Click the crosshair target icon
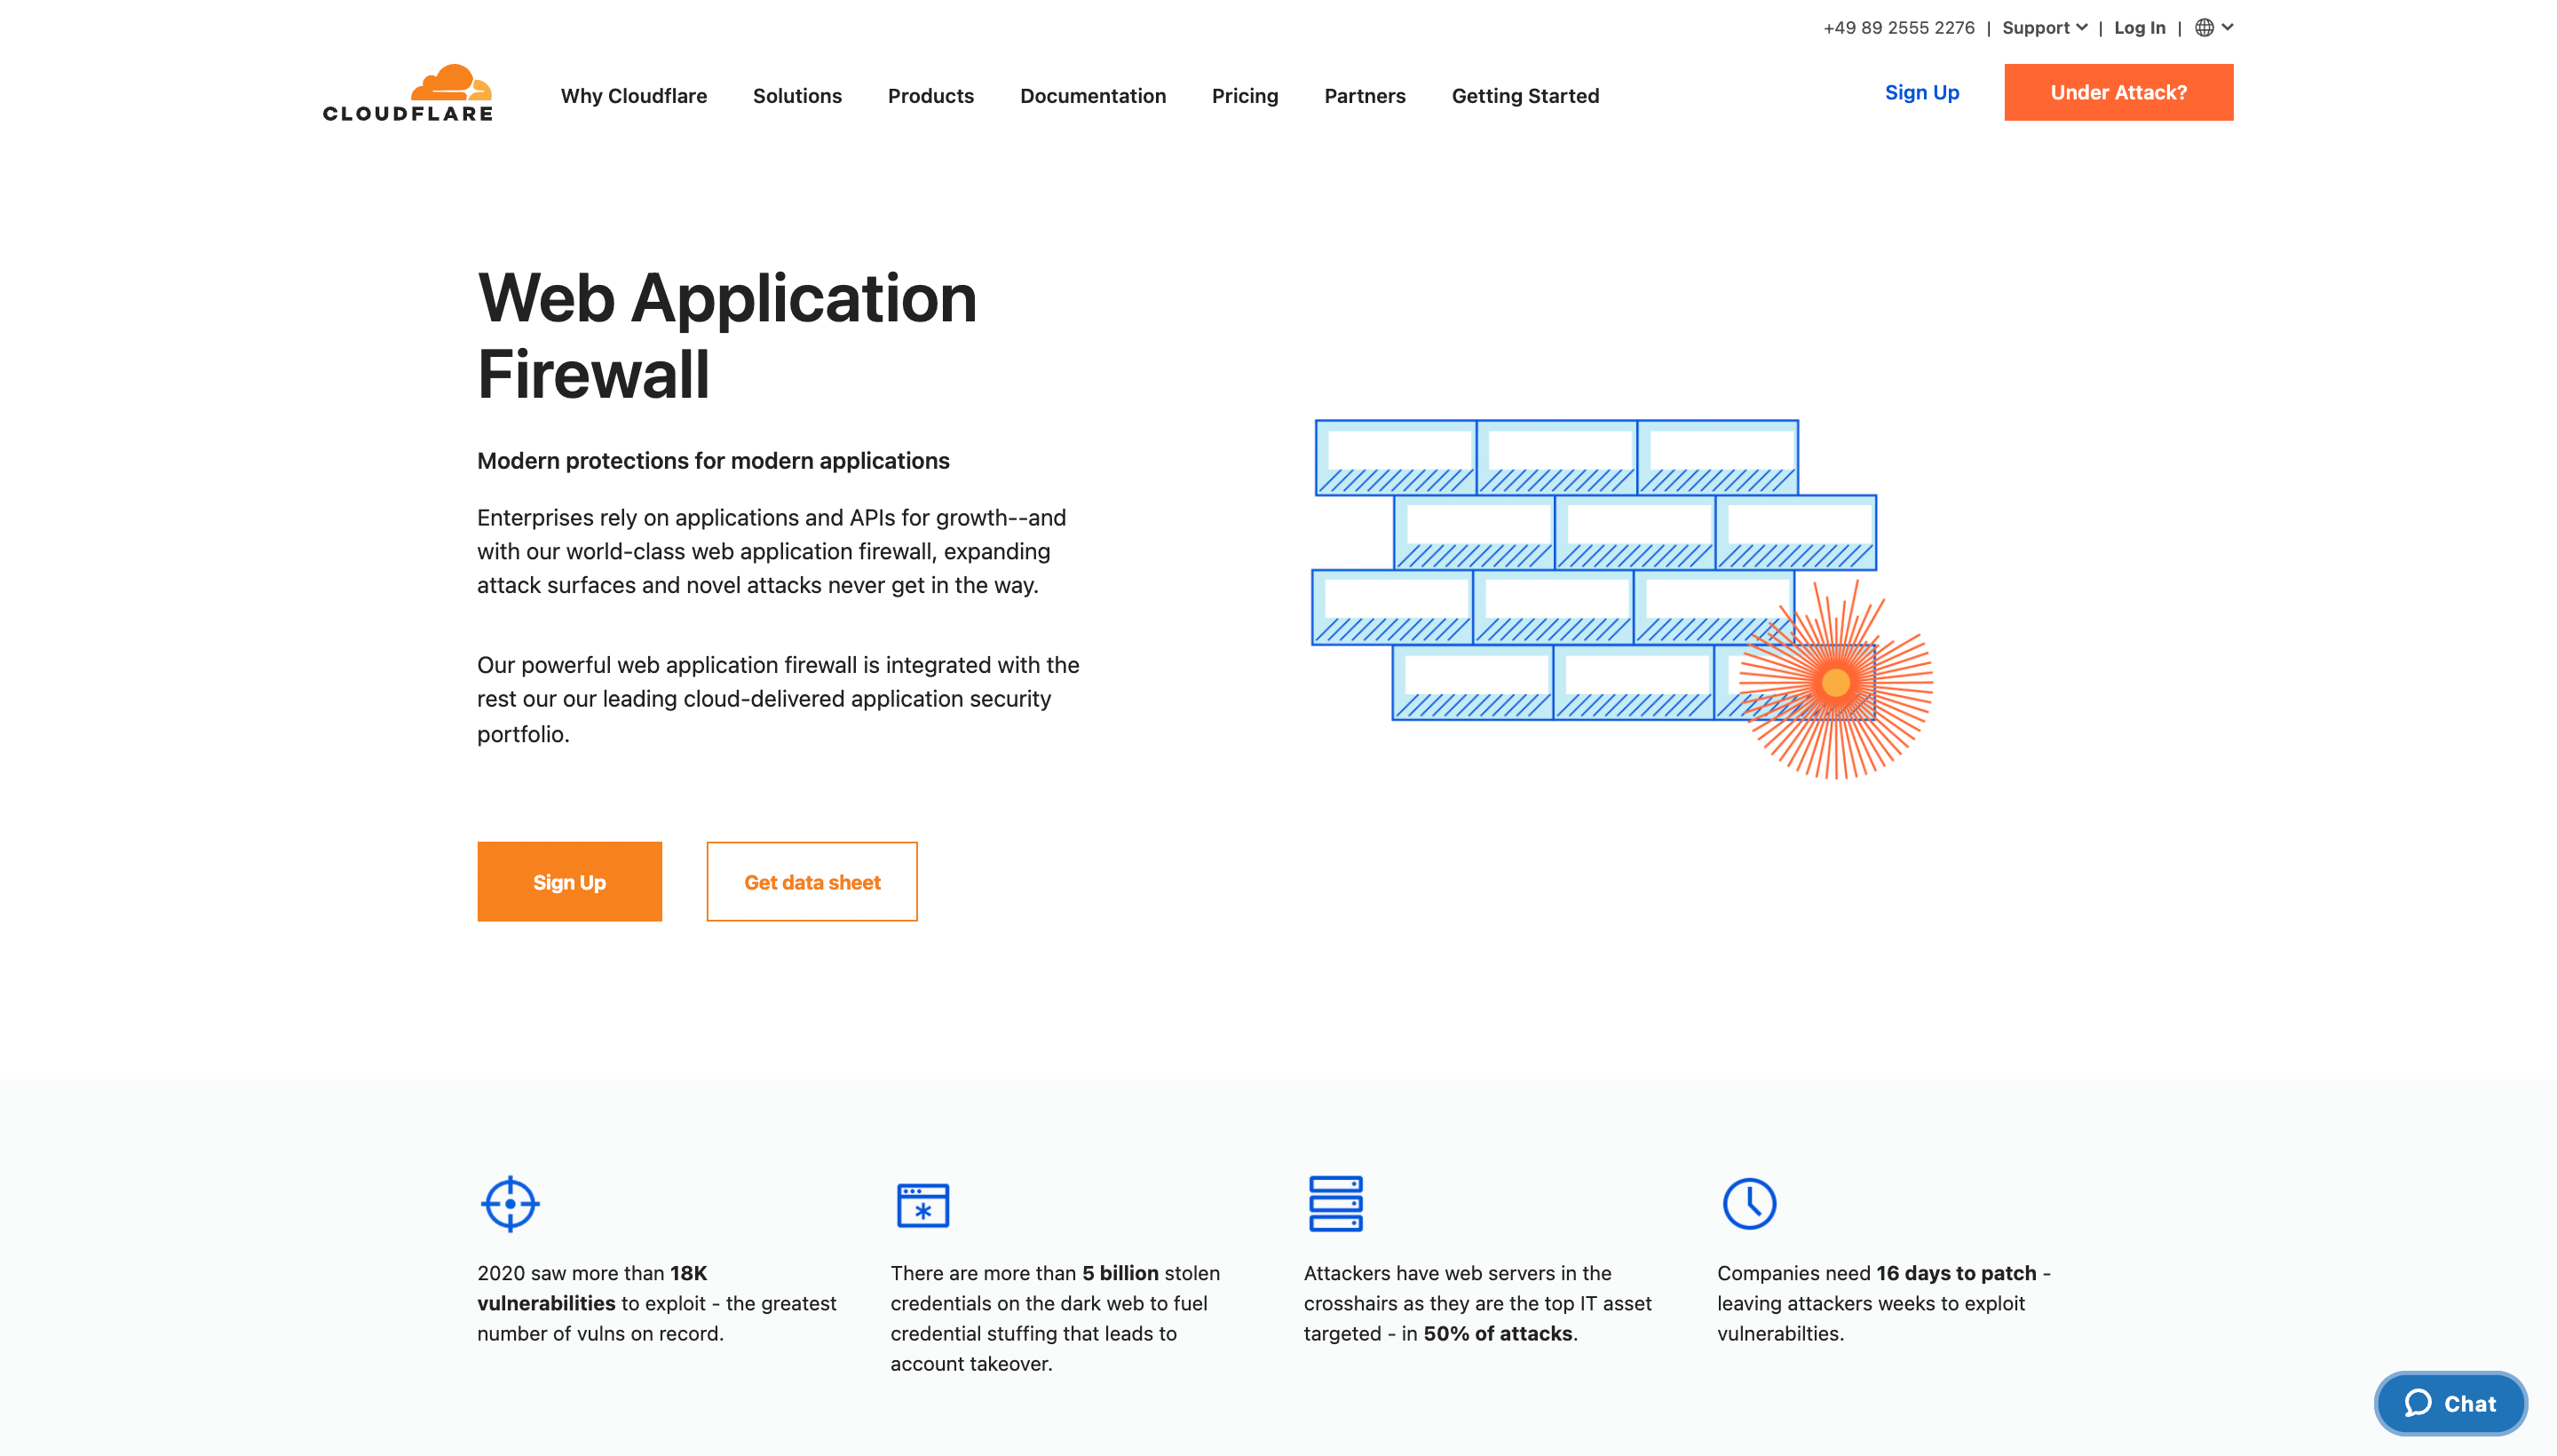Screen dimensions: 2557x1456 click(x=510, y=1203)
